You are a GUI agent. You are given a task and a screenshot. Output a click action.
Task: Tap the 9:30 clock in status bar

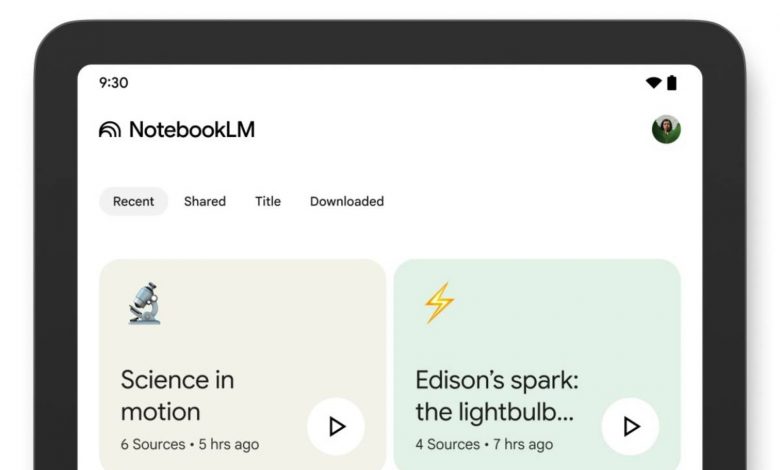[x=113, y=83]
